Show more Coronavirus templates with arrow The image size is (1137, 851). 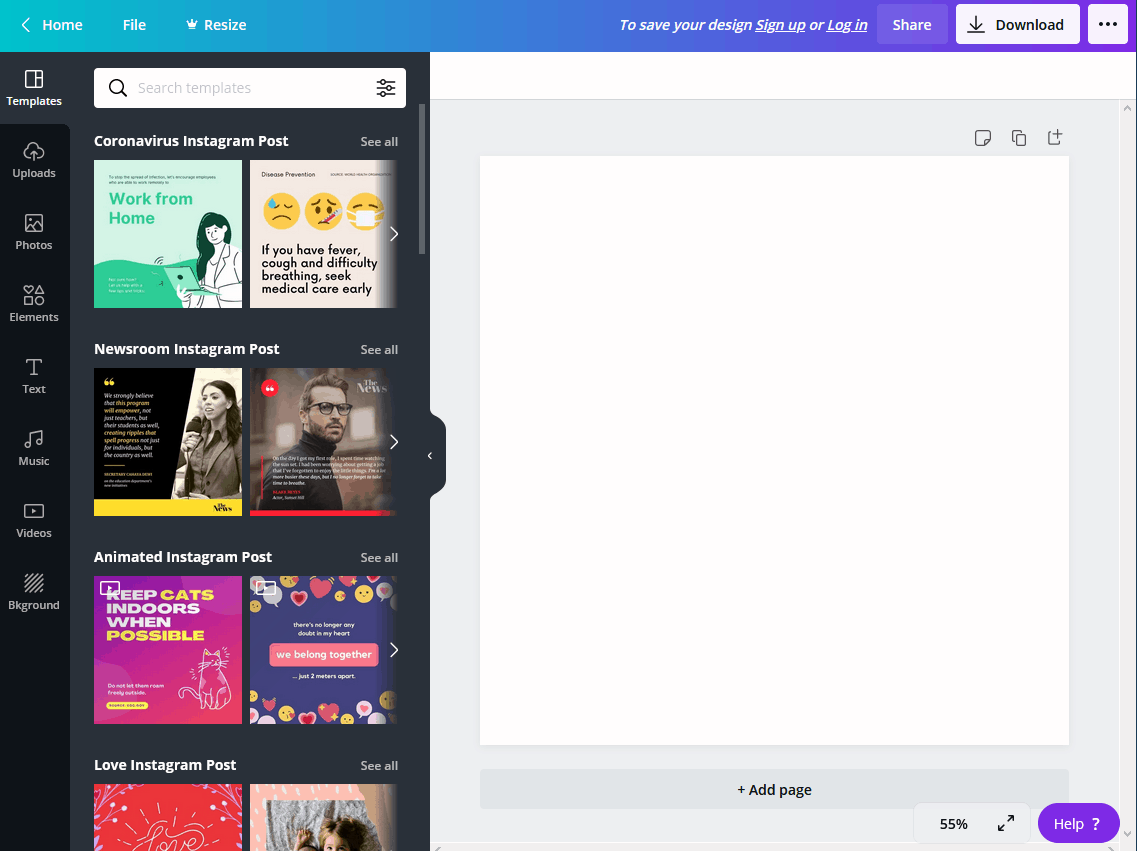pyautogui.click(x=394, y=234)
